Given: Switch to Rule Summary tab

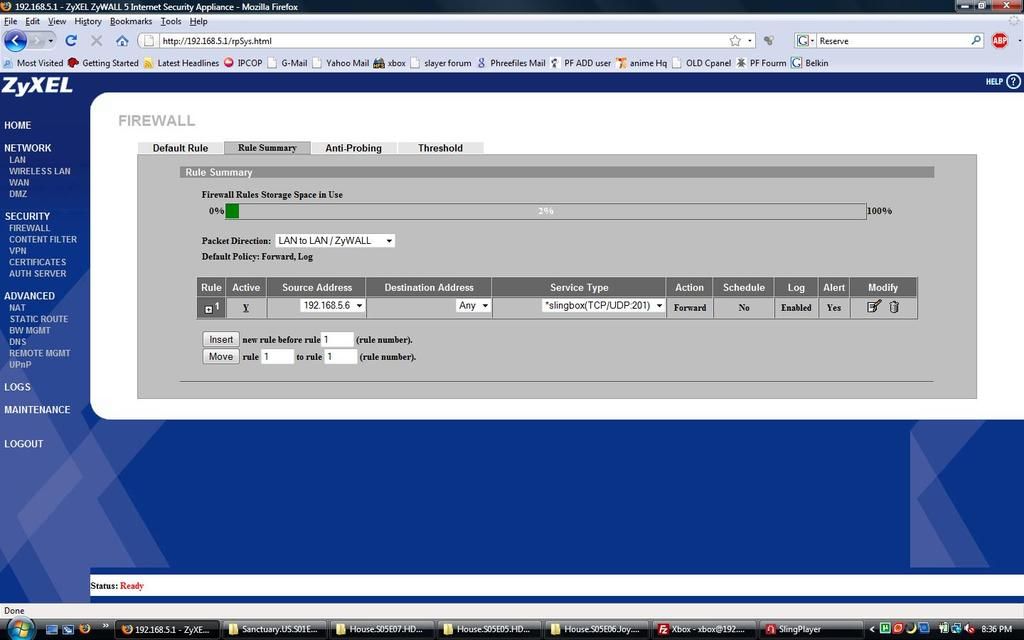Looking at the screenshot, I should coord(267,148).
